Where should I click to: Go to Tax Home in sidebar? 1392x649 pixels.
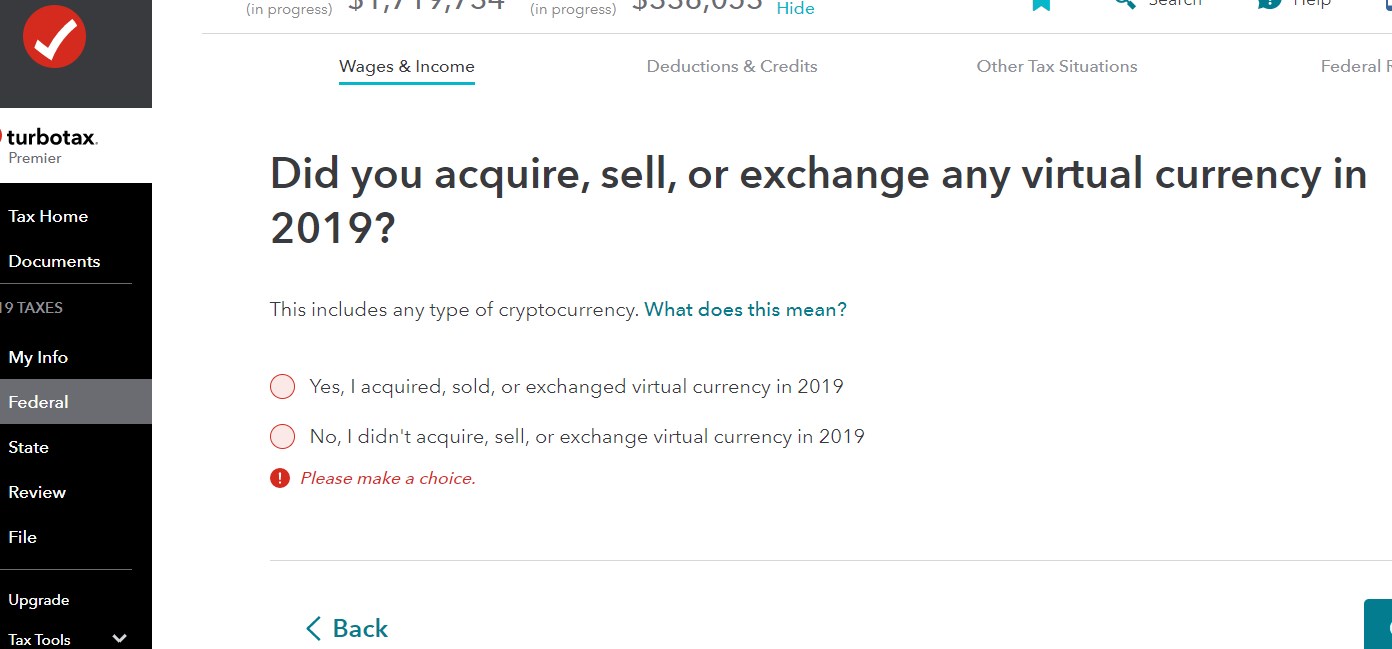48,217
